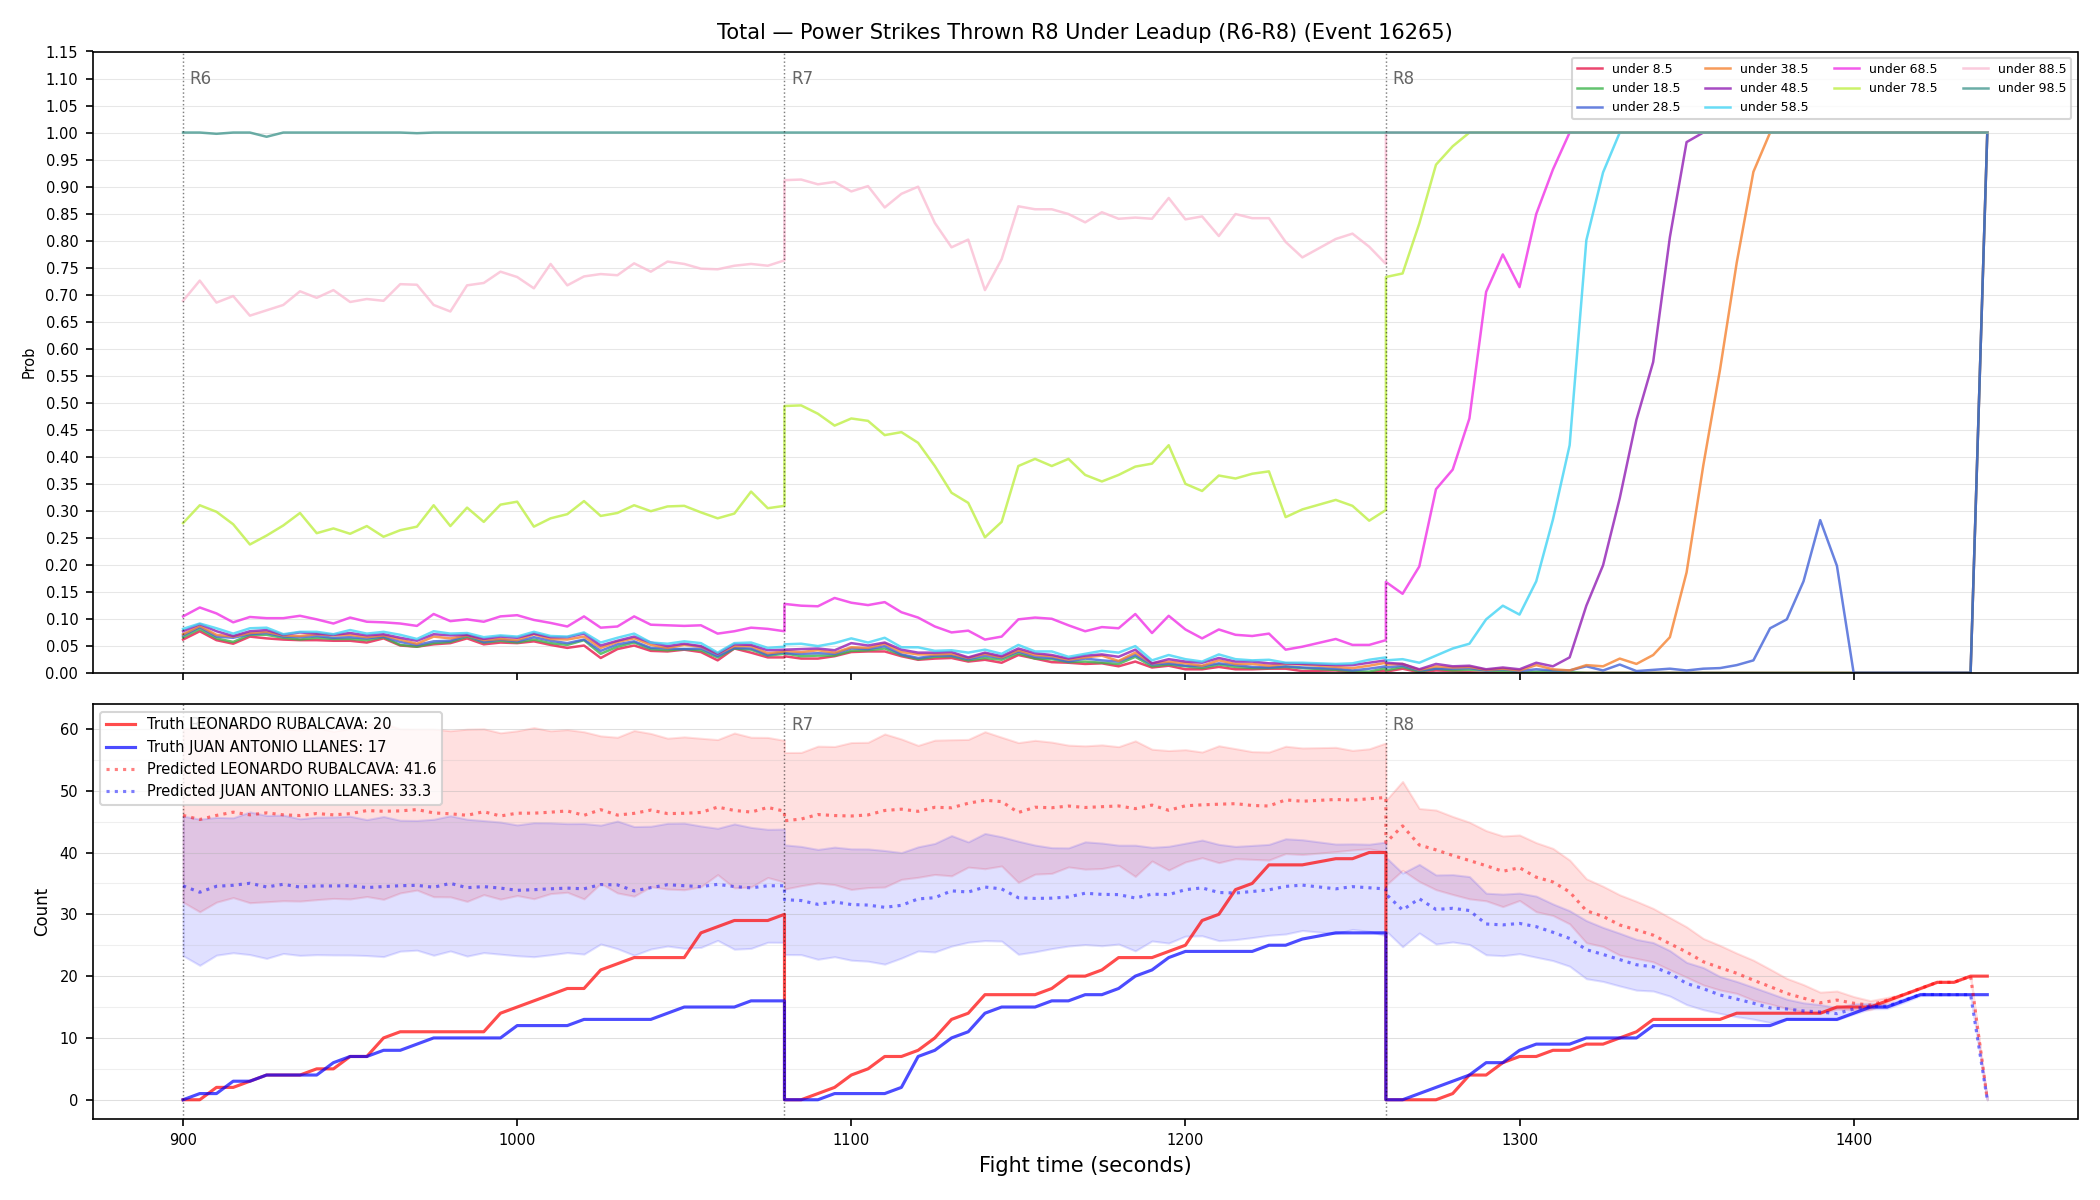Click the 1100 tick on the time axis
2100x1200 pixels.
(x=851, y=1138)
